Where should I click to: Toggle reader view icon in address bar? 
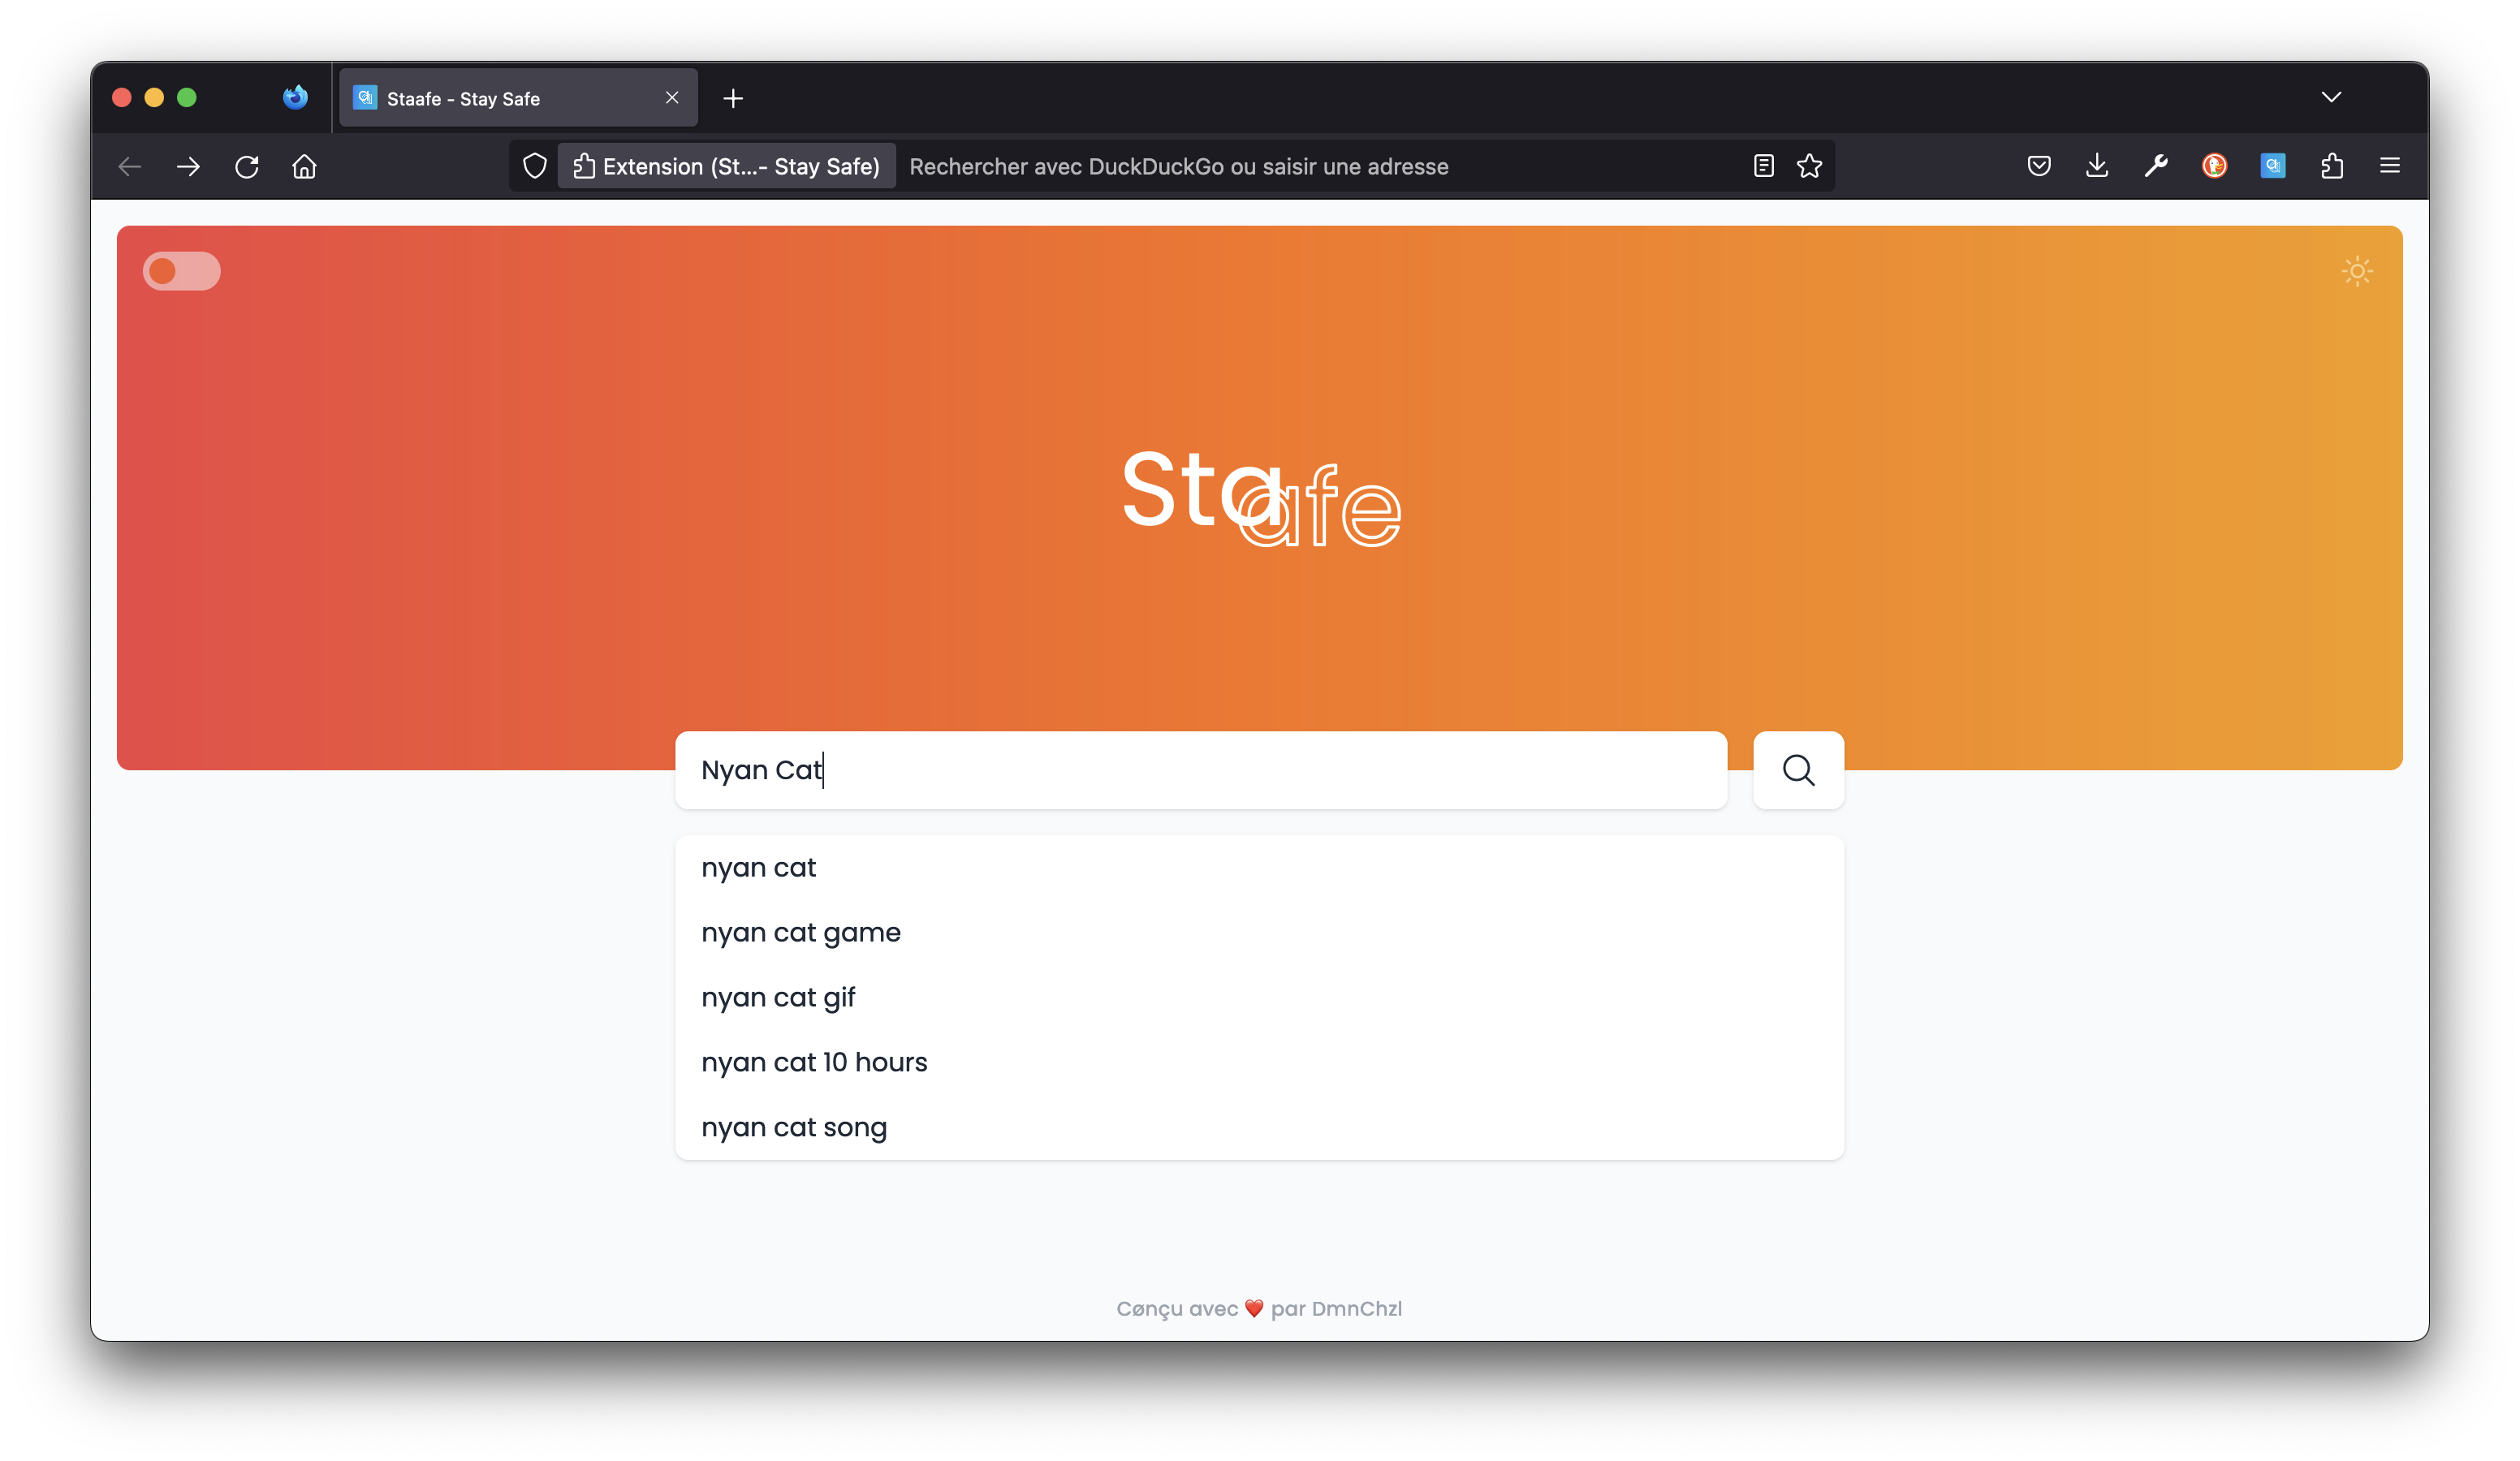pyautogui.click(x=1764, y=166)
